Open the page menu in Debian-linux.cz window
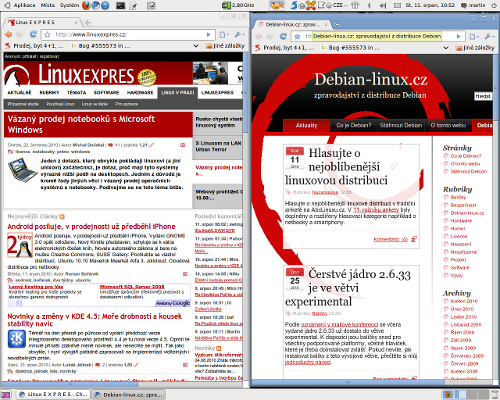The height and width of the screenshot is (400, 500). (x=474, y=36)
